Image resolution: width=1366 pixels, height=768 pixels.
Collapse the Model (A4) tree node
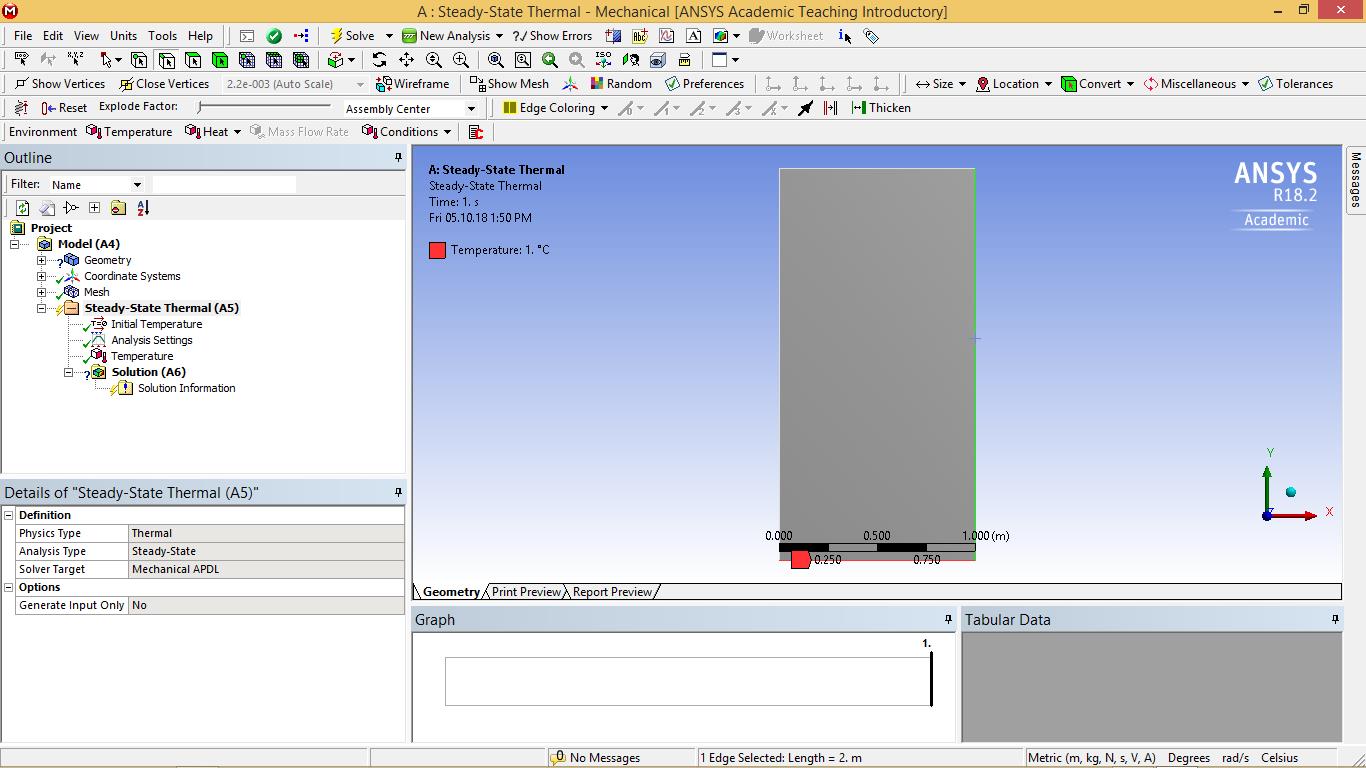[15, 244]
